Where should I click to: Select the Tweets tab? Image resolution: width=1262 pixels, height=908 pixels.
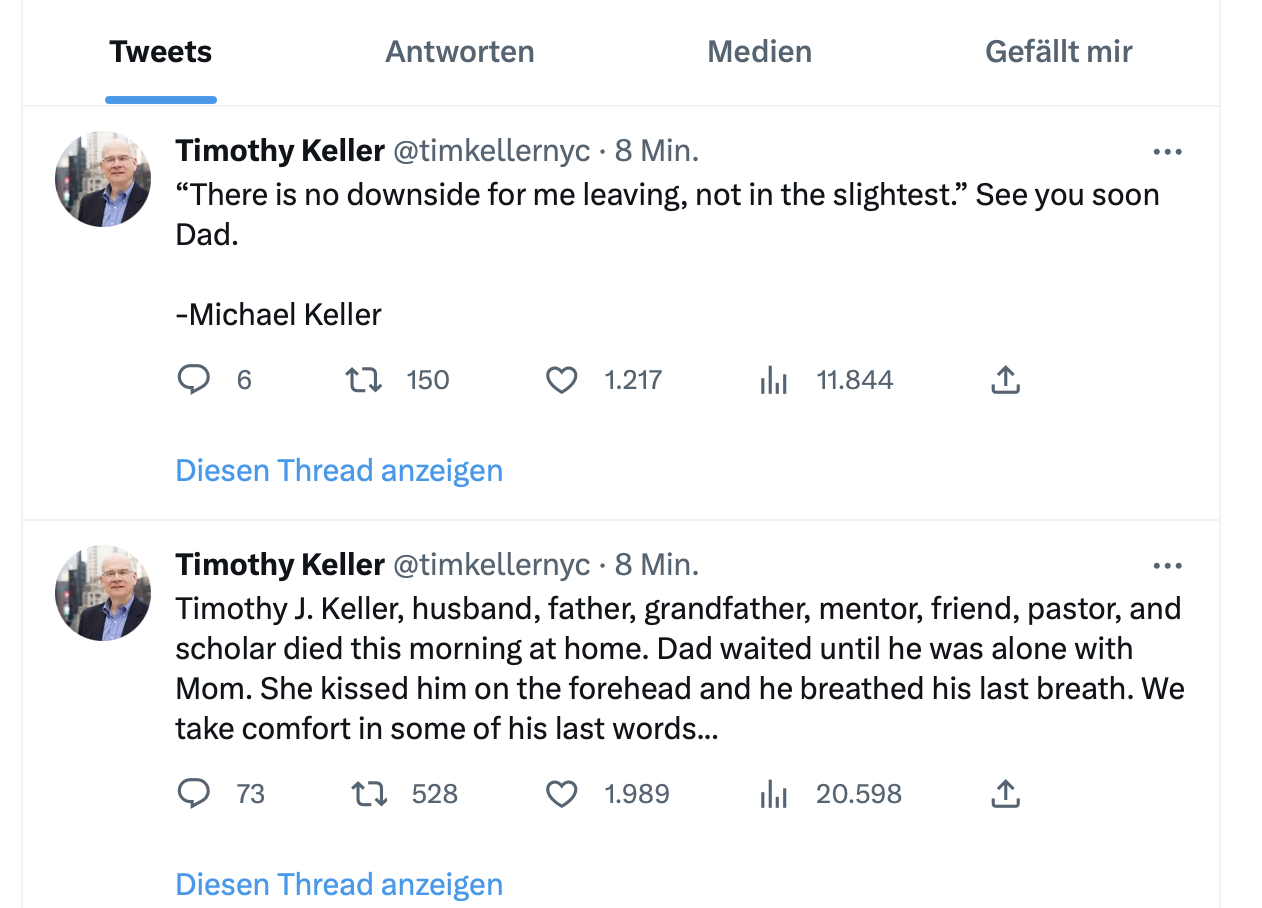pyautogui.click(x=161, y=52)
